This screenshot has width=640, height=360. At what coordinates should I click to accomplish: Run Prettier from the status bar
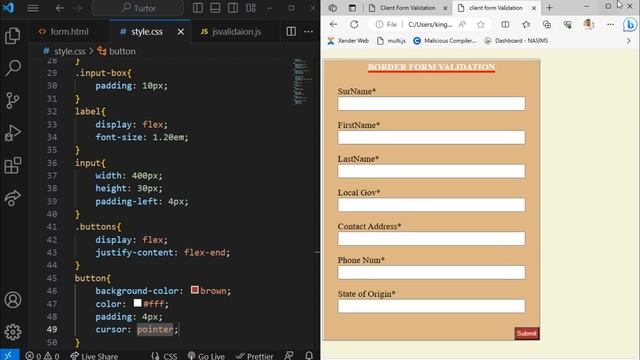coord(255,356)
